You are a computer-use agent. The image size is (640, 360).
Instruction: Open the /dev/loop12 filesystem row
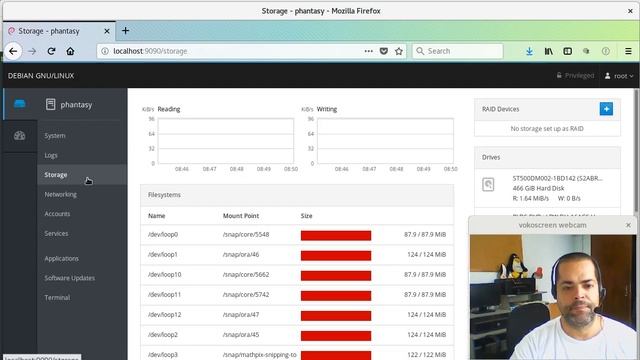pos(297,315)
